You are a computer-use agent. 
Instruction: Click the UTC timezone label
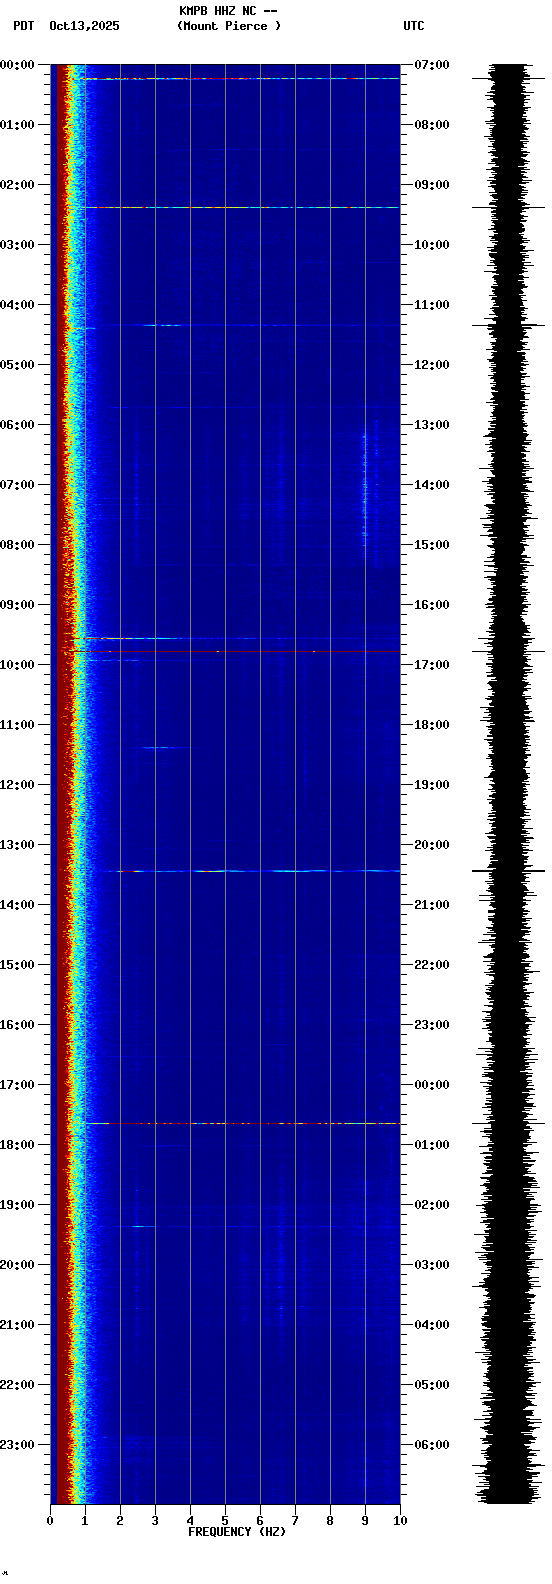(x=414, y=26)
